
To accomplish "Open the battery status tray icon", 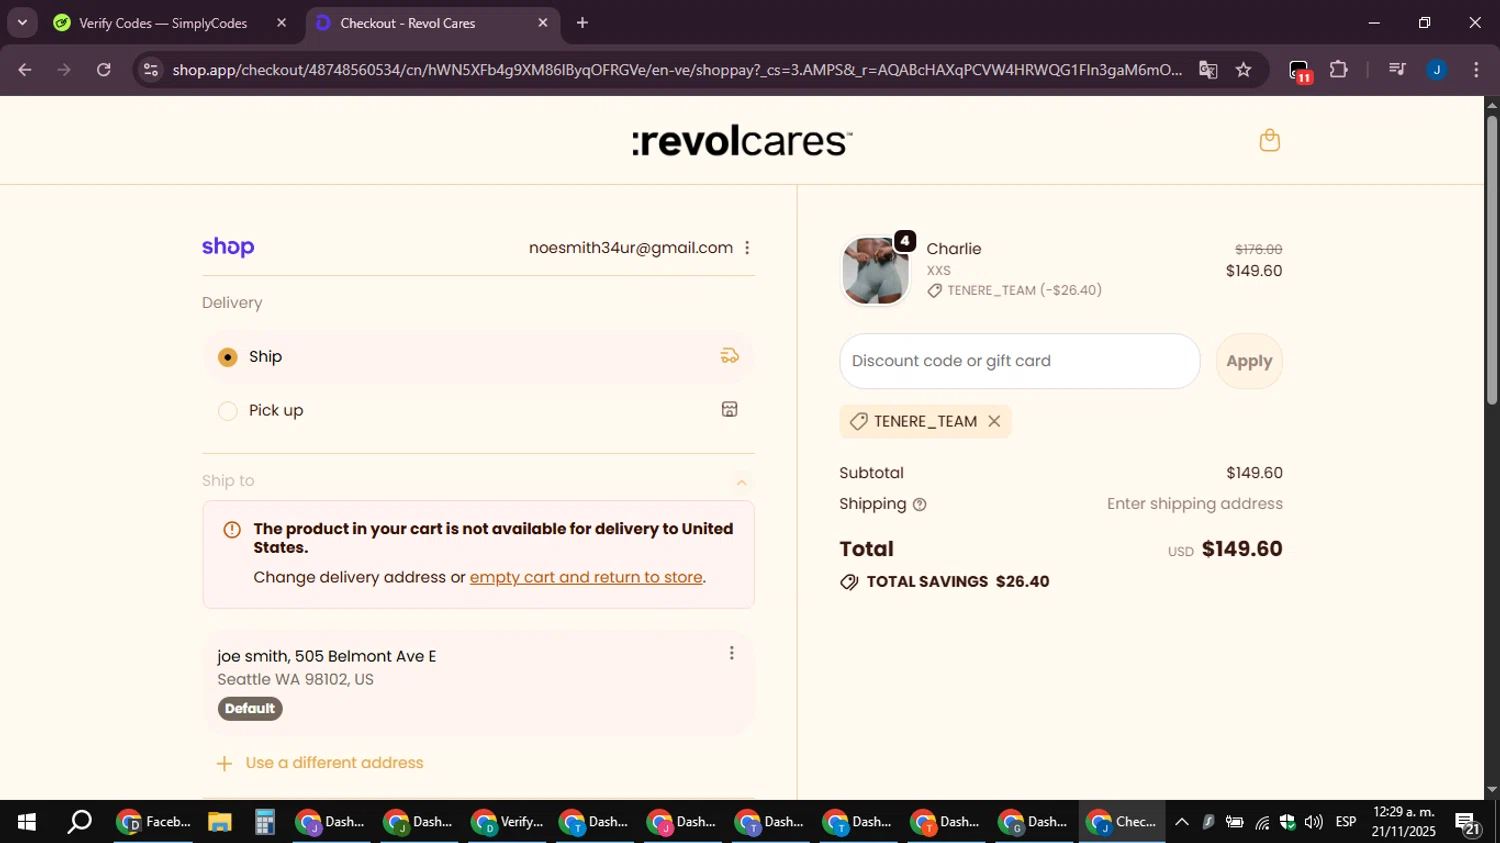I will coord(1235,822).
